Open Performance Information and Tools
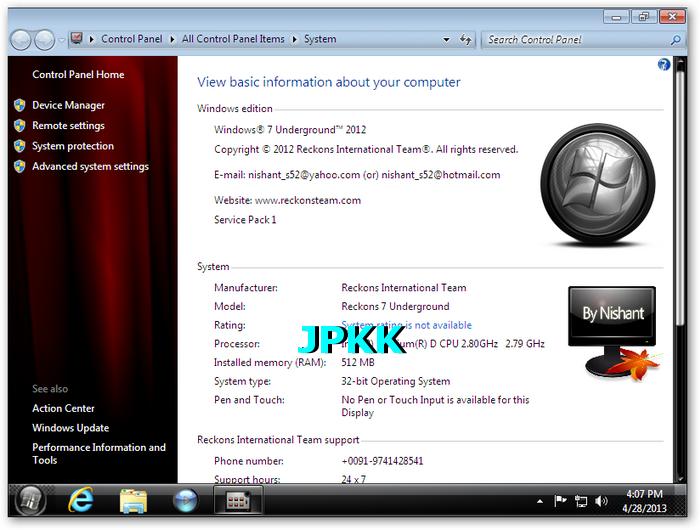The image size is (700, 530). tap(99, 454)
